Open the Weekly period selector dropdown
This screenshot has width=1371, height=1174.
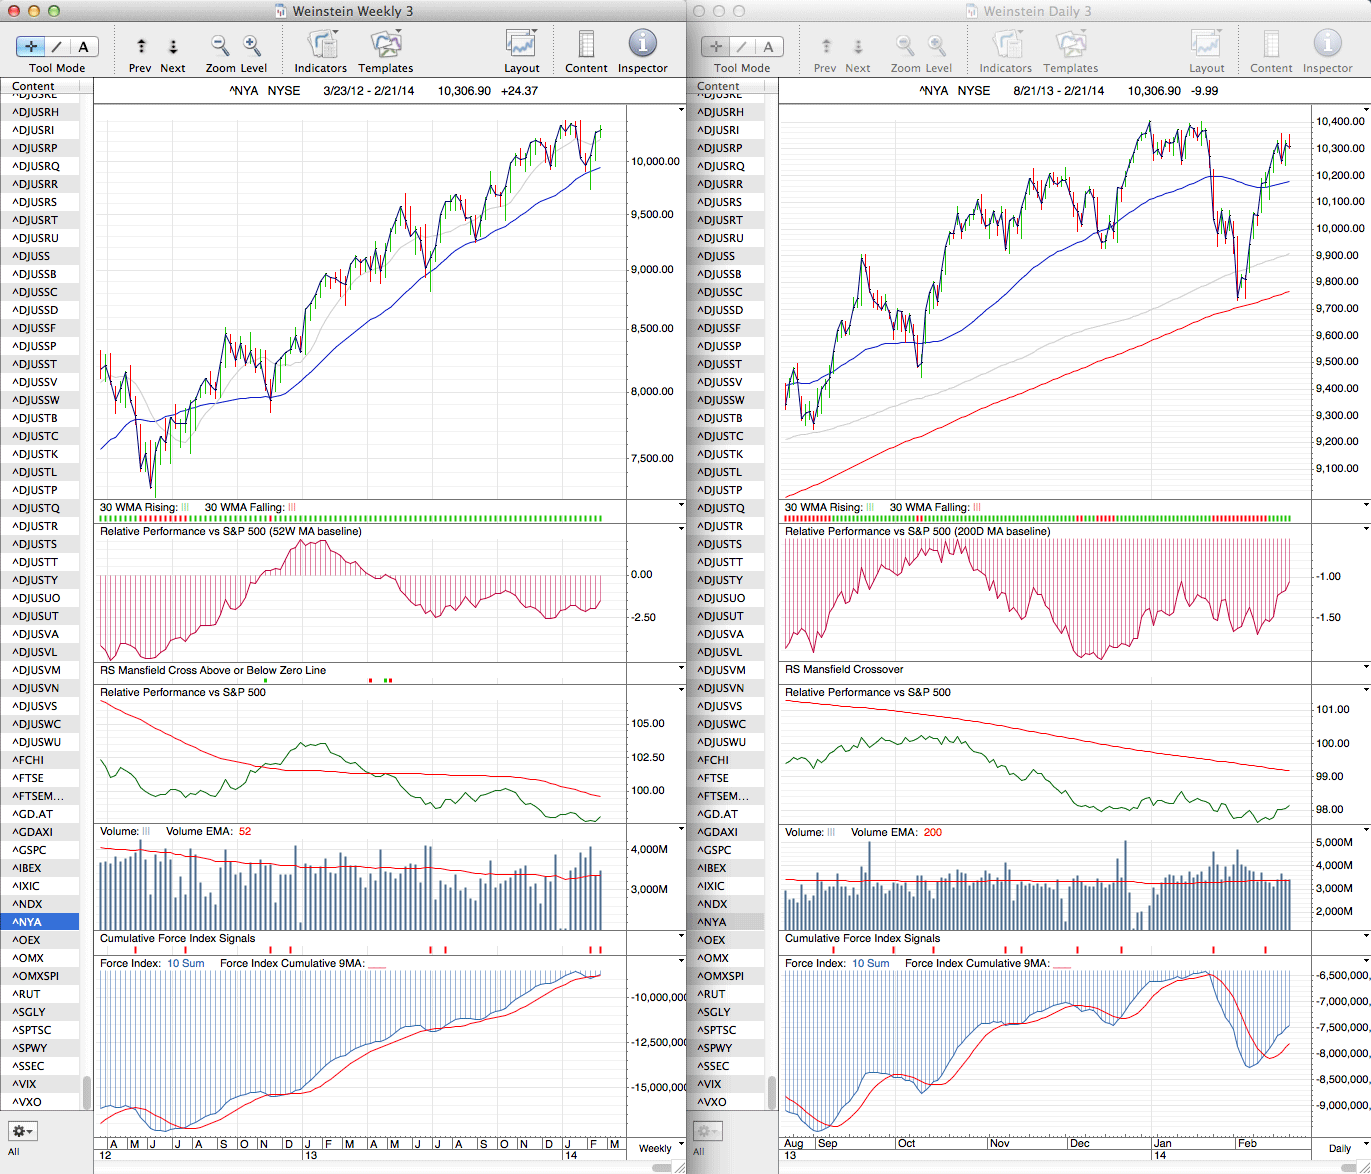pyautogui.click(x=660, y=1147)
